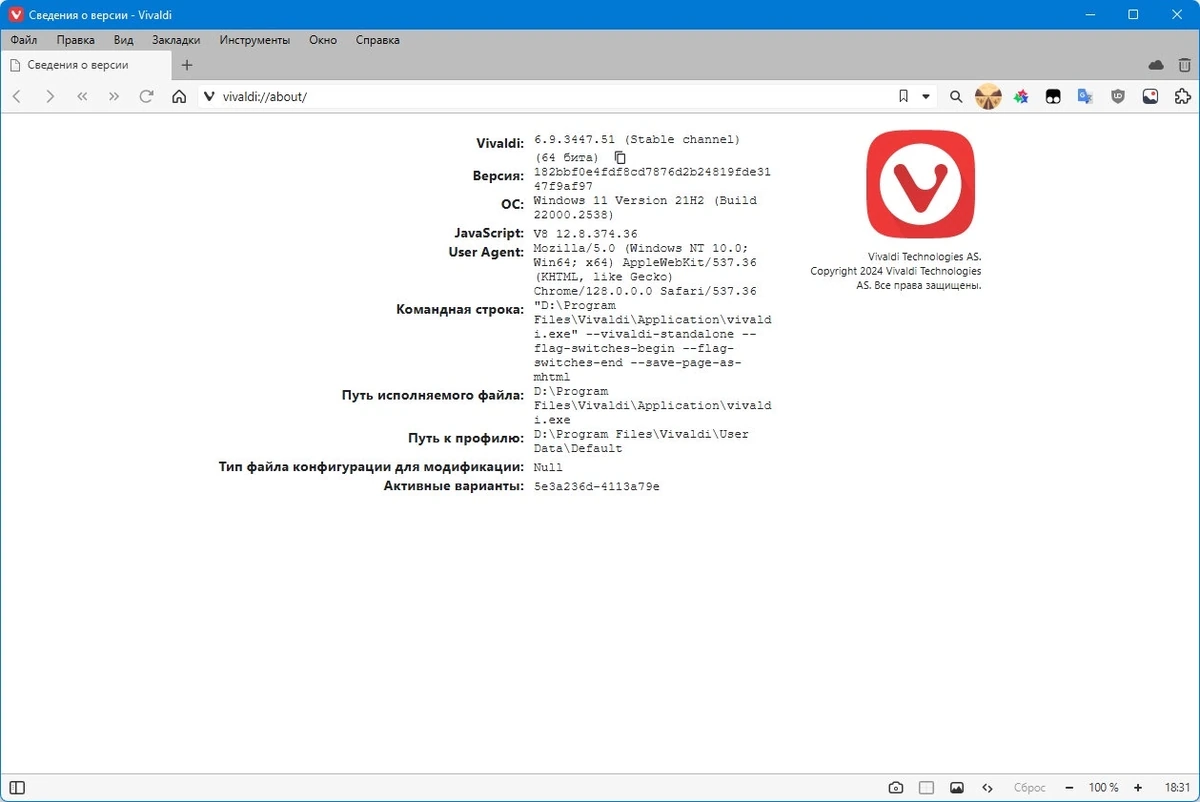Click the Vivaldi site info icon in address bar
Image resolution: width=1200 pixels, height=802 pixels.
pyautogui.click(x=209, y=97)
